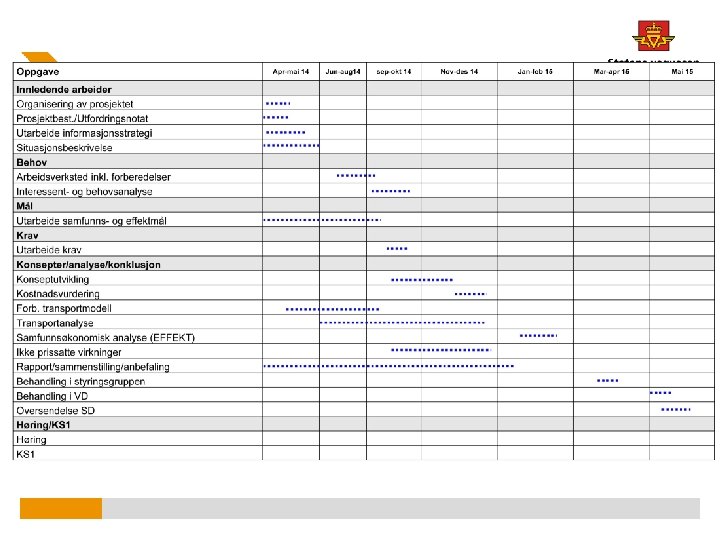Click 'Arbeidsverksted inkl. forberedelser' row label

93,177
